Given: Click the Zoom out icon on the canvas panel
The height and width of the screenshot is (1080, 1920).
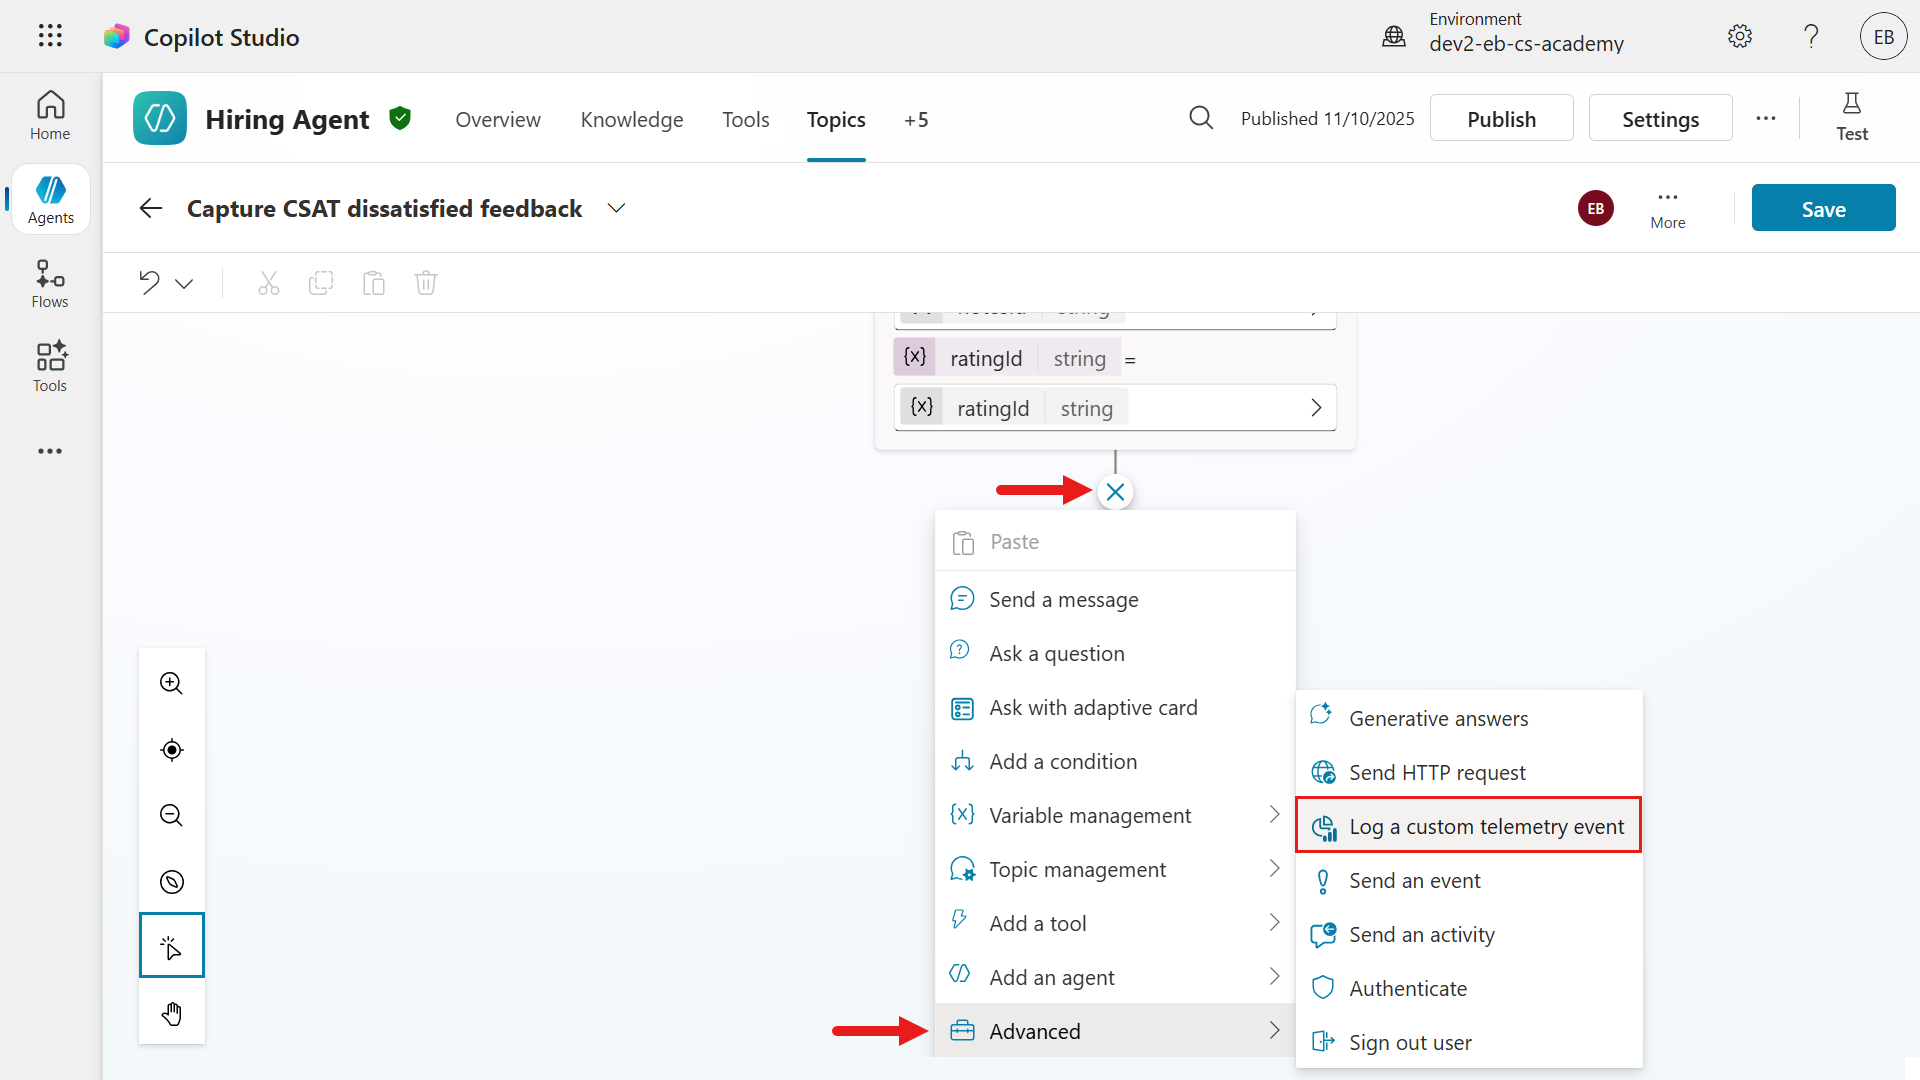Looking at the screenshot, I should pos(170,815).
